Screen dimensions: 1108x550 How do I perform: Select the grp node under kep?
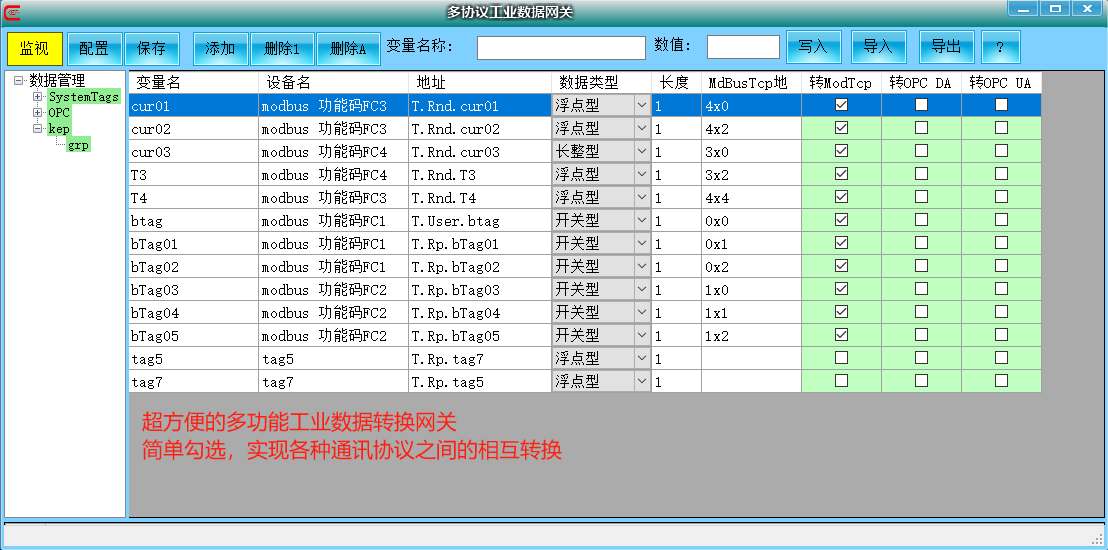(78, 145)
